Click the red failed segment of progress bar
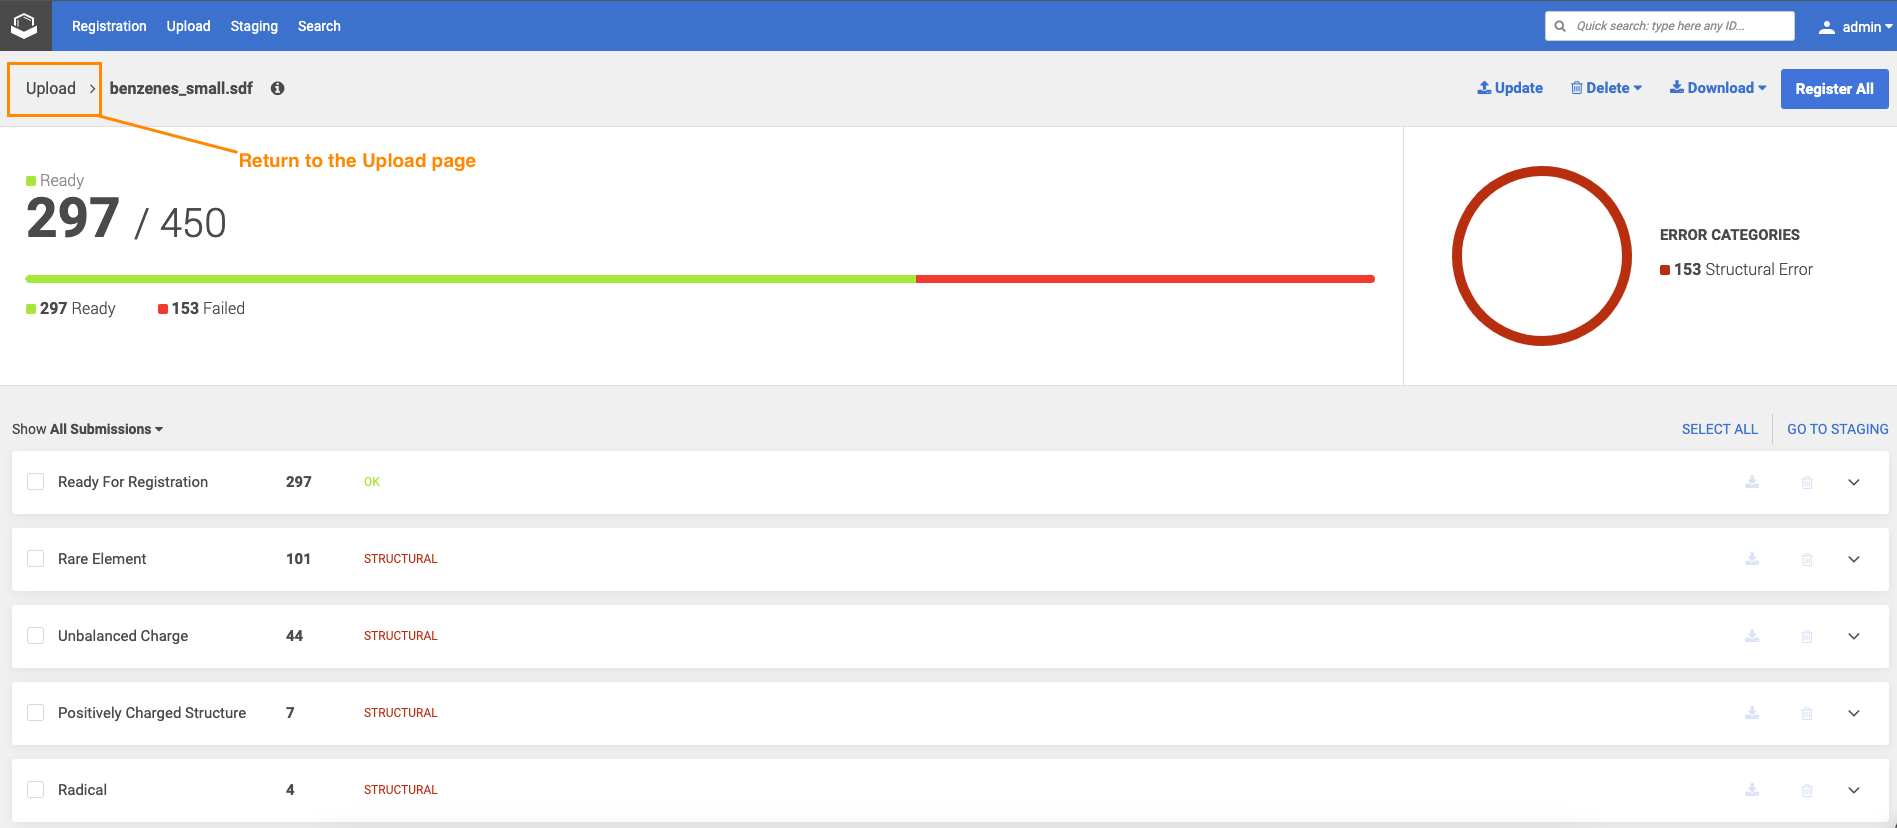This screenshot has height=828, width=1897. tap(1145, 279)
